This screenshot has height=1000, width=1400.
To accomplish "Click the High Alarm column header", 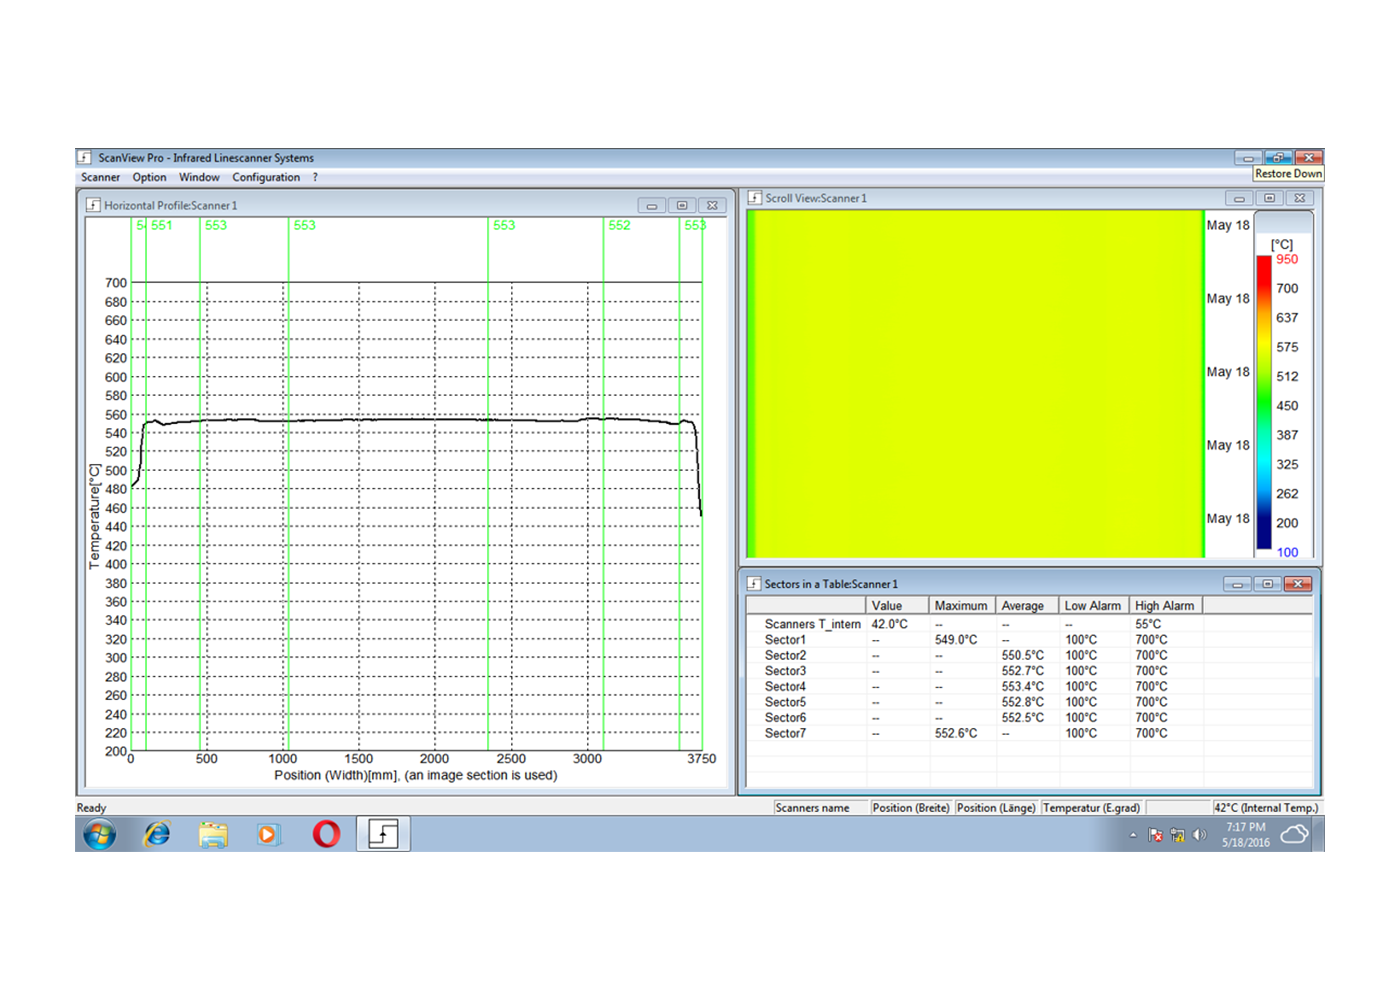I will [1164, 606].
